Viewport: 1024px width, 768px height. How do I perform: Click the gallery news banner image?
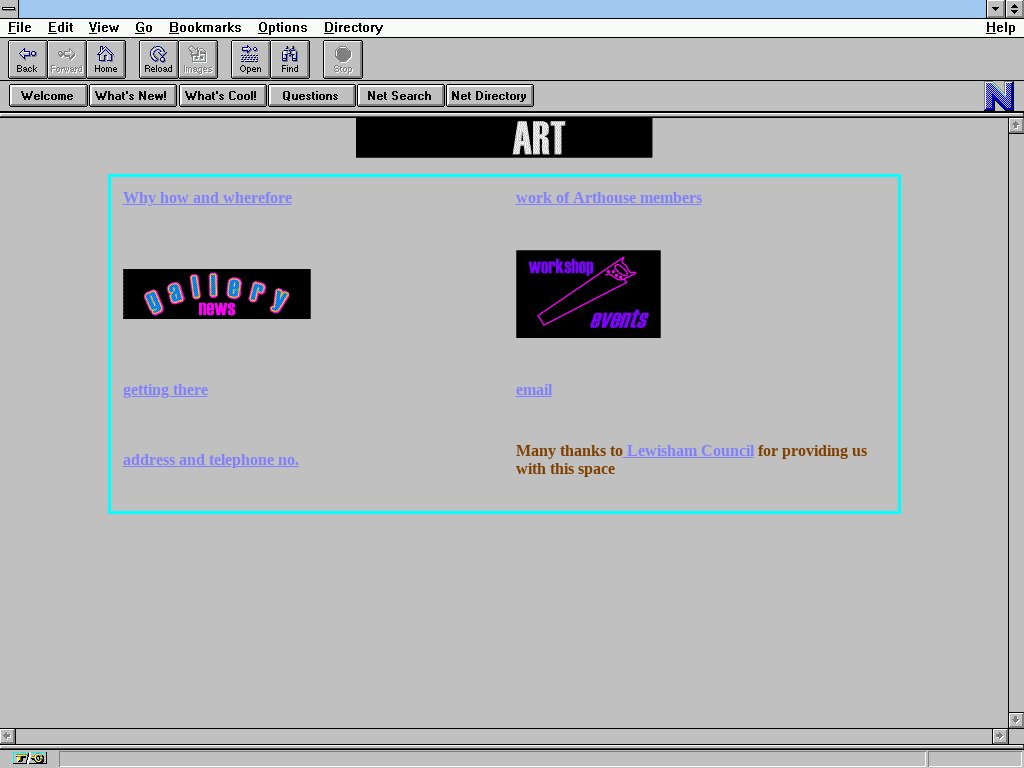[216, 294]
